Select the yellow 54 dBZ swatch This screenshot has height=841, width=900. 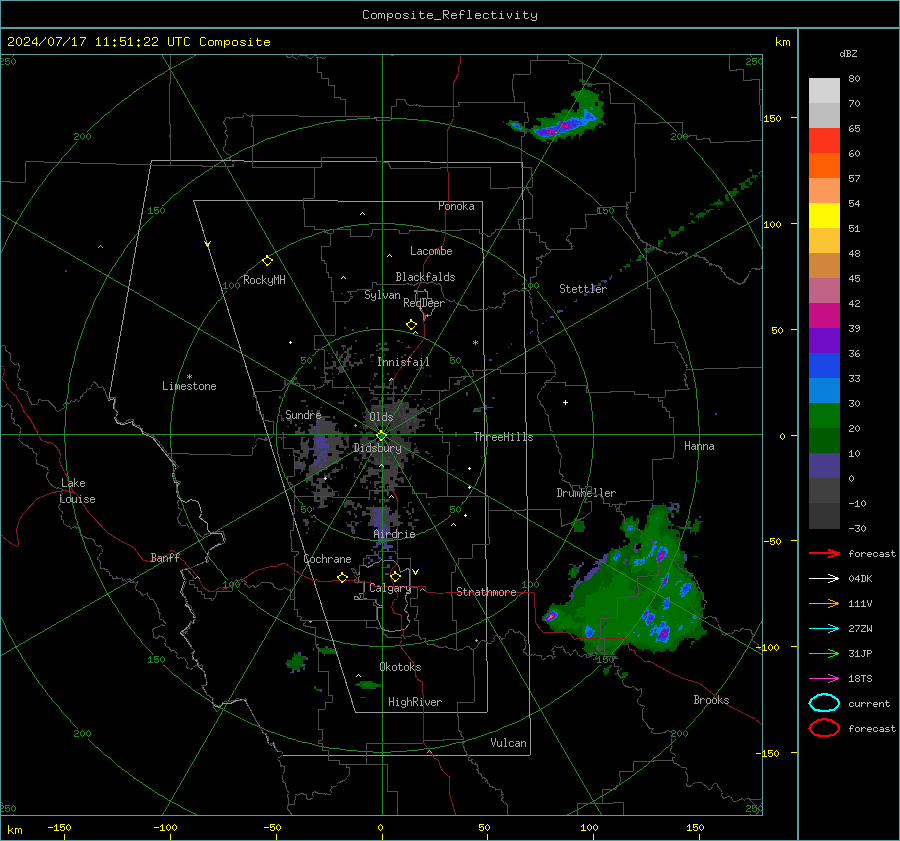[824, 215]
